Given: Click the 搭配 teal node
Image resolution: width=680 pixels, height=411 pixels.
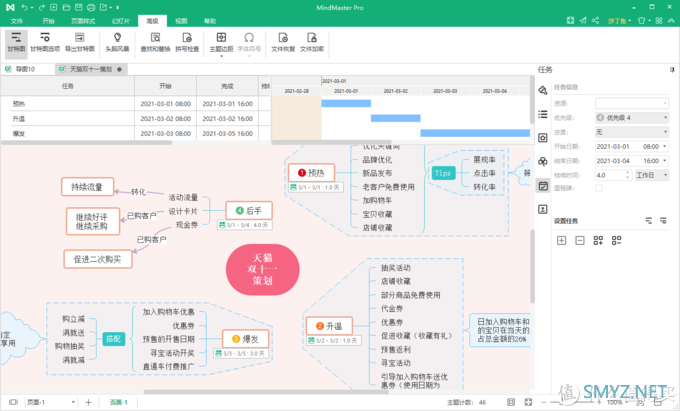Looking at the screenshot, I should (114, 339).
